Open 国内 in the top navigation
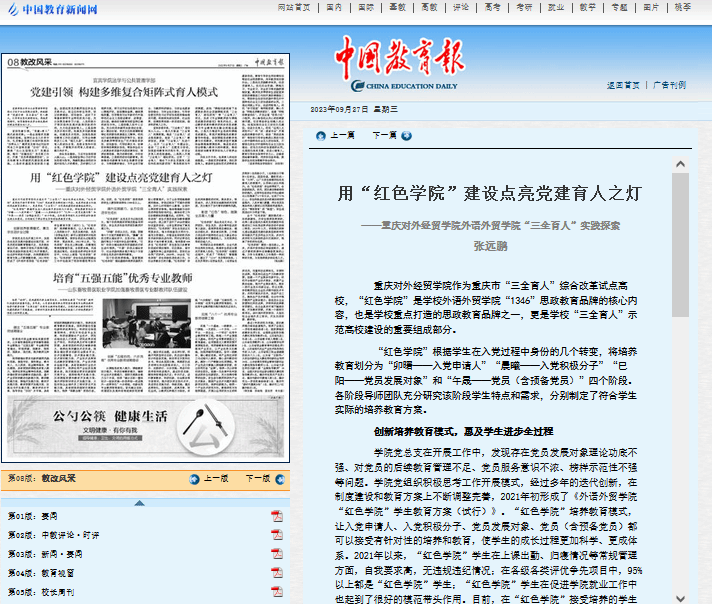The image size is (712, 604). (335, 7)
